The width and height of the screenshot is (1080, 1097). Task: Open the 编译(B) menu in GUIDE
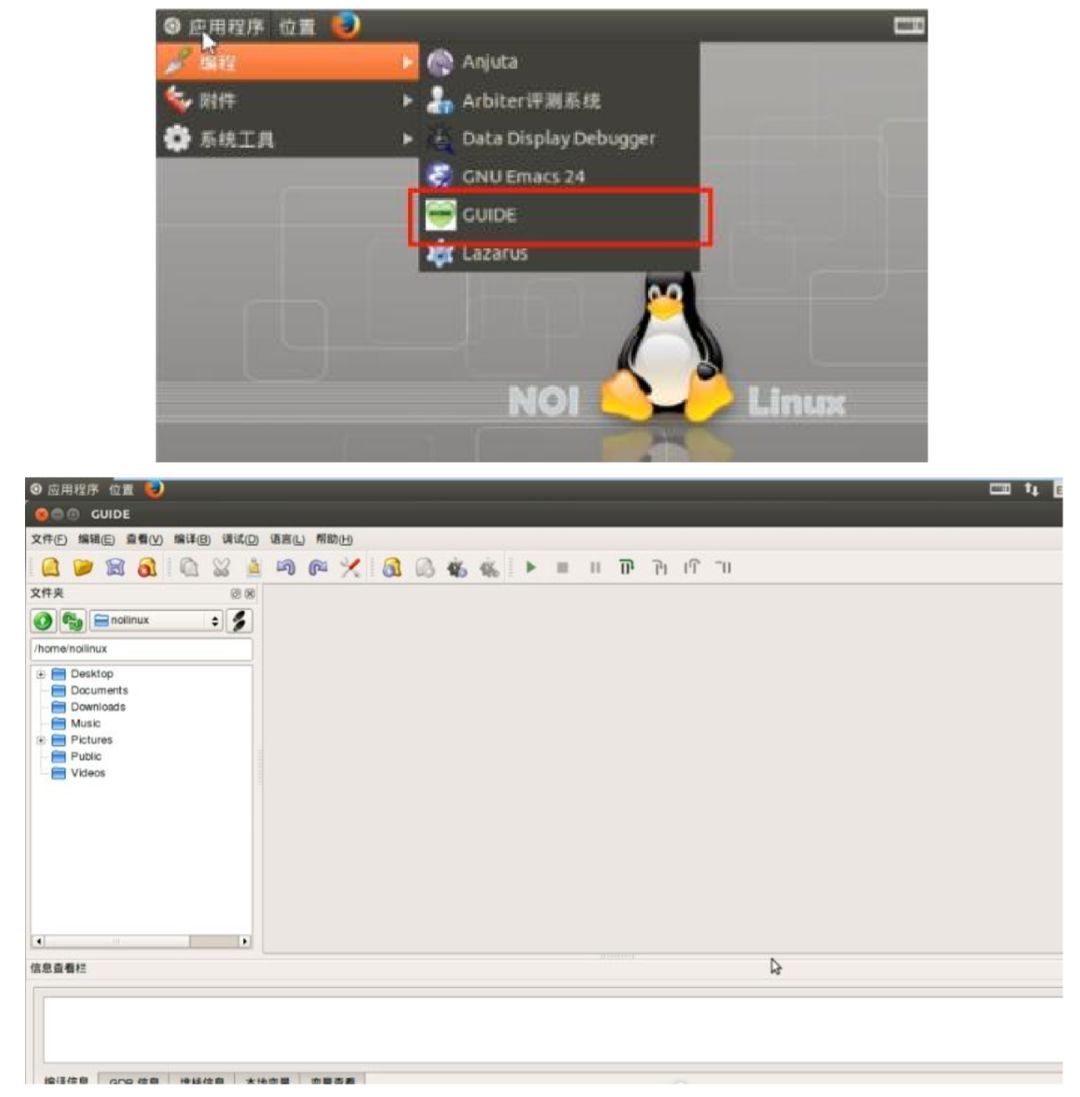[192, 539]
